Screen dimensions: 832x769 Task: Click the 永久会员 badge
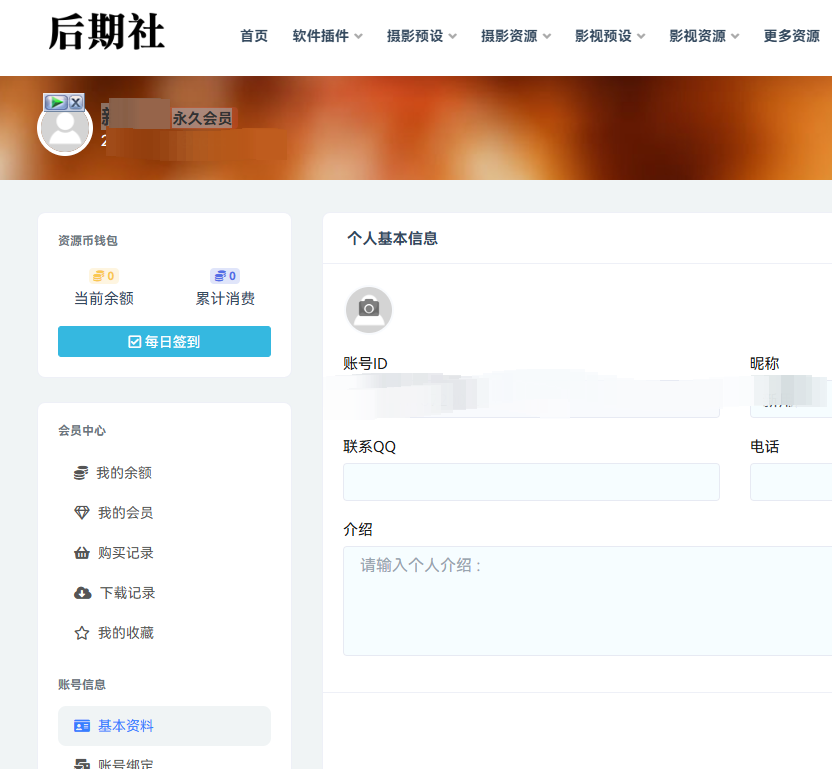coord(202,118)
